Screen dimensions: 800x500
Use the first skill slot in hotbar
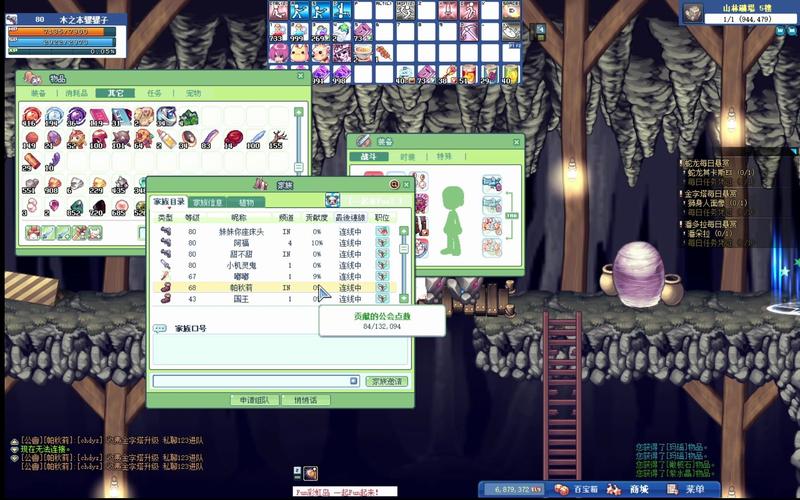pos(278,10)
